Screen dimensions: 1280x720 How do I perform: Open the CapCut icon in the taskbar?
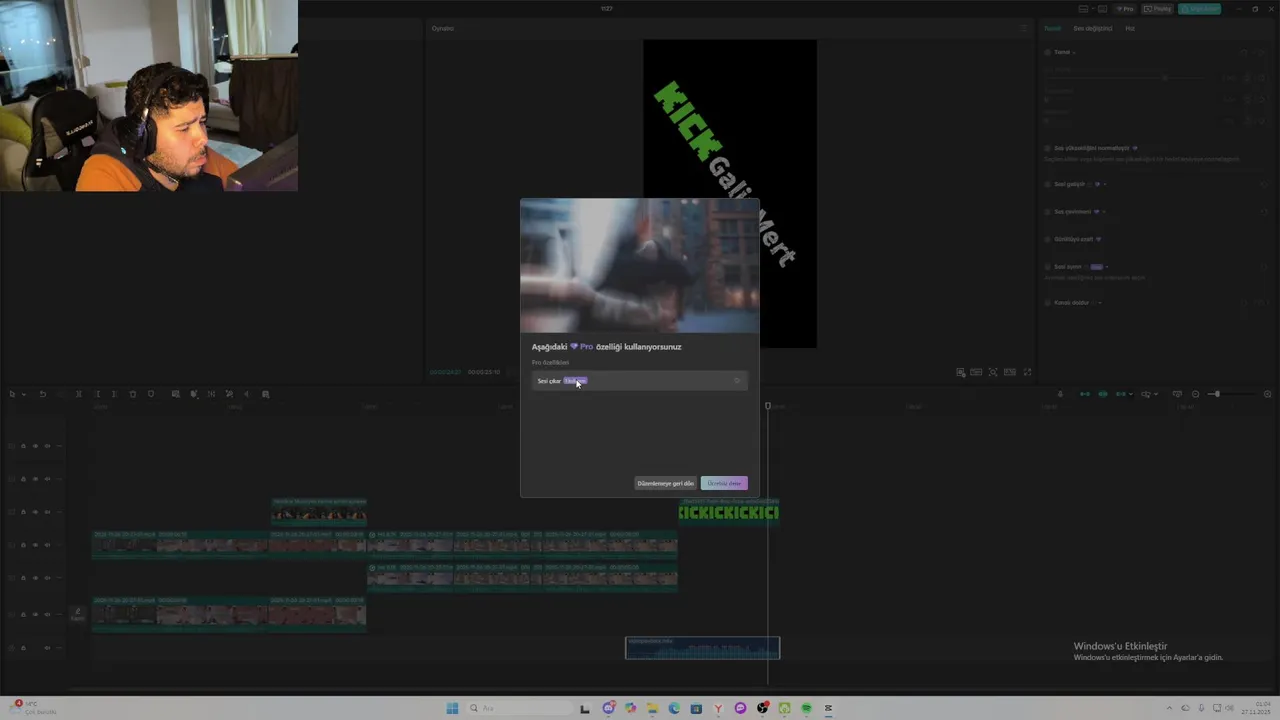(x=828, y=708)
